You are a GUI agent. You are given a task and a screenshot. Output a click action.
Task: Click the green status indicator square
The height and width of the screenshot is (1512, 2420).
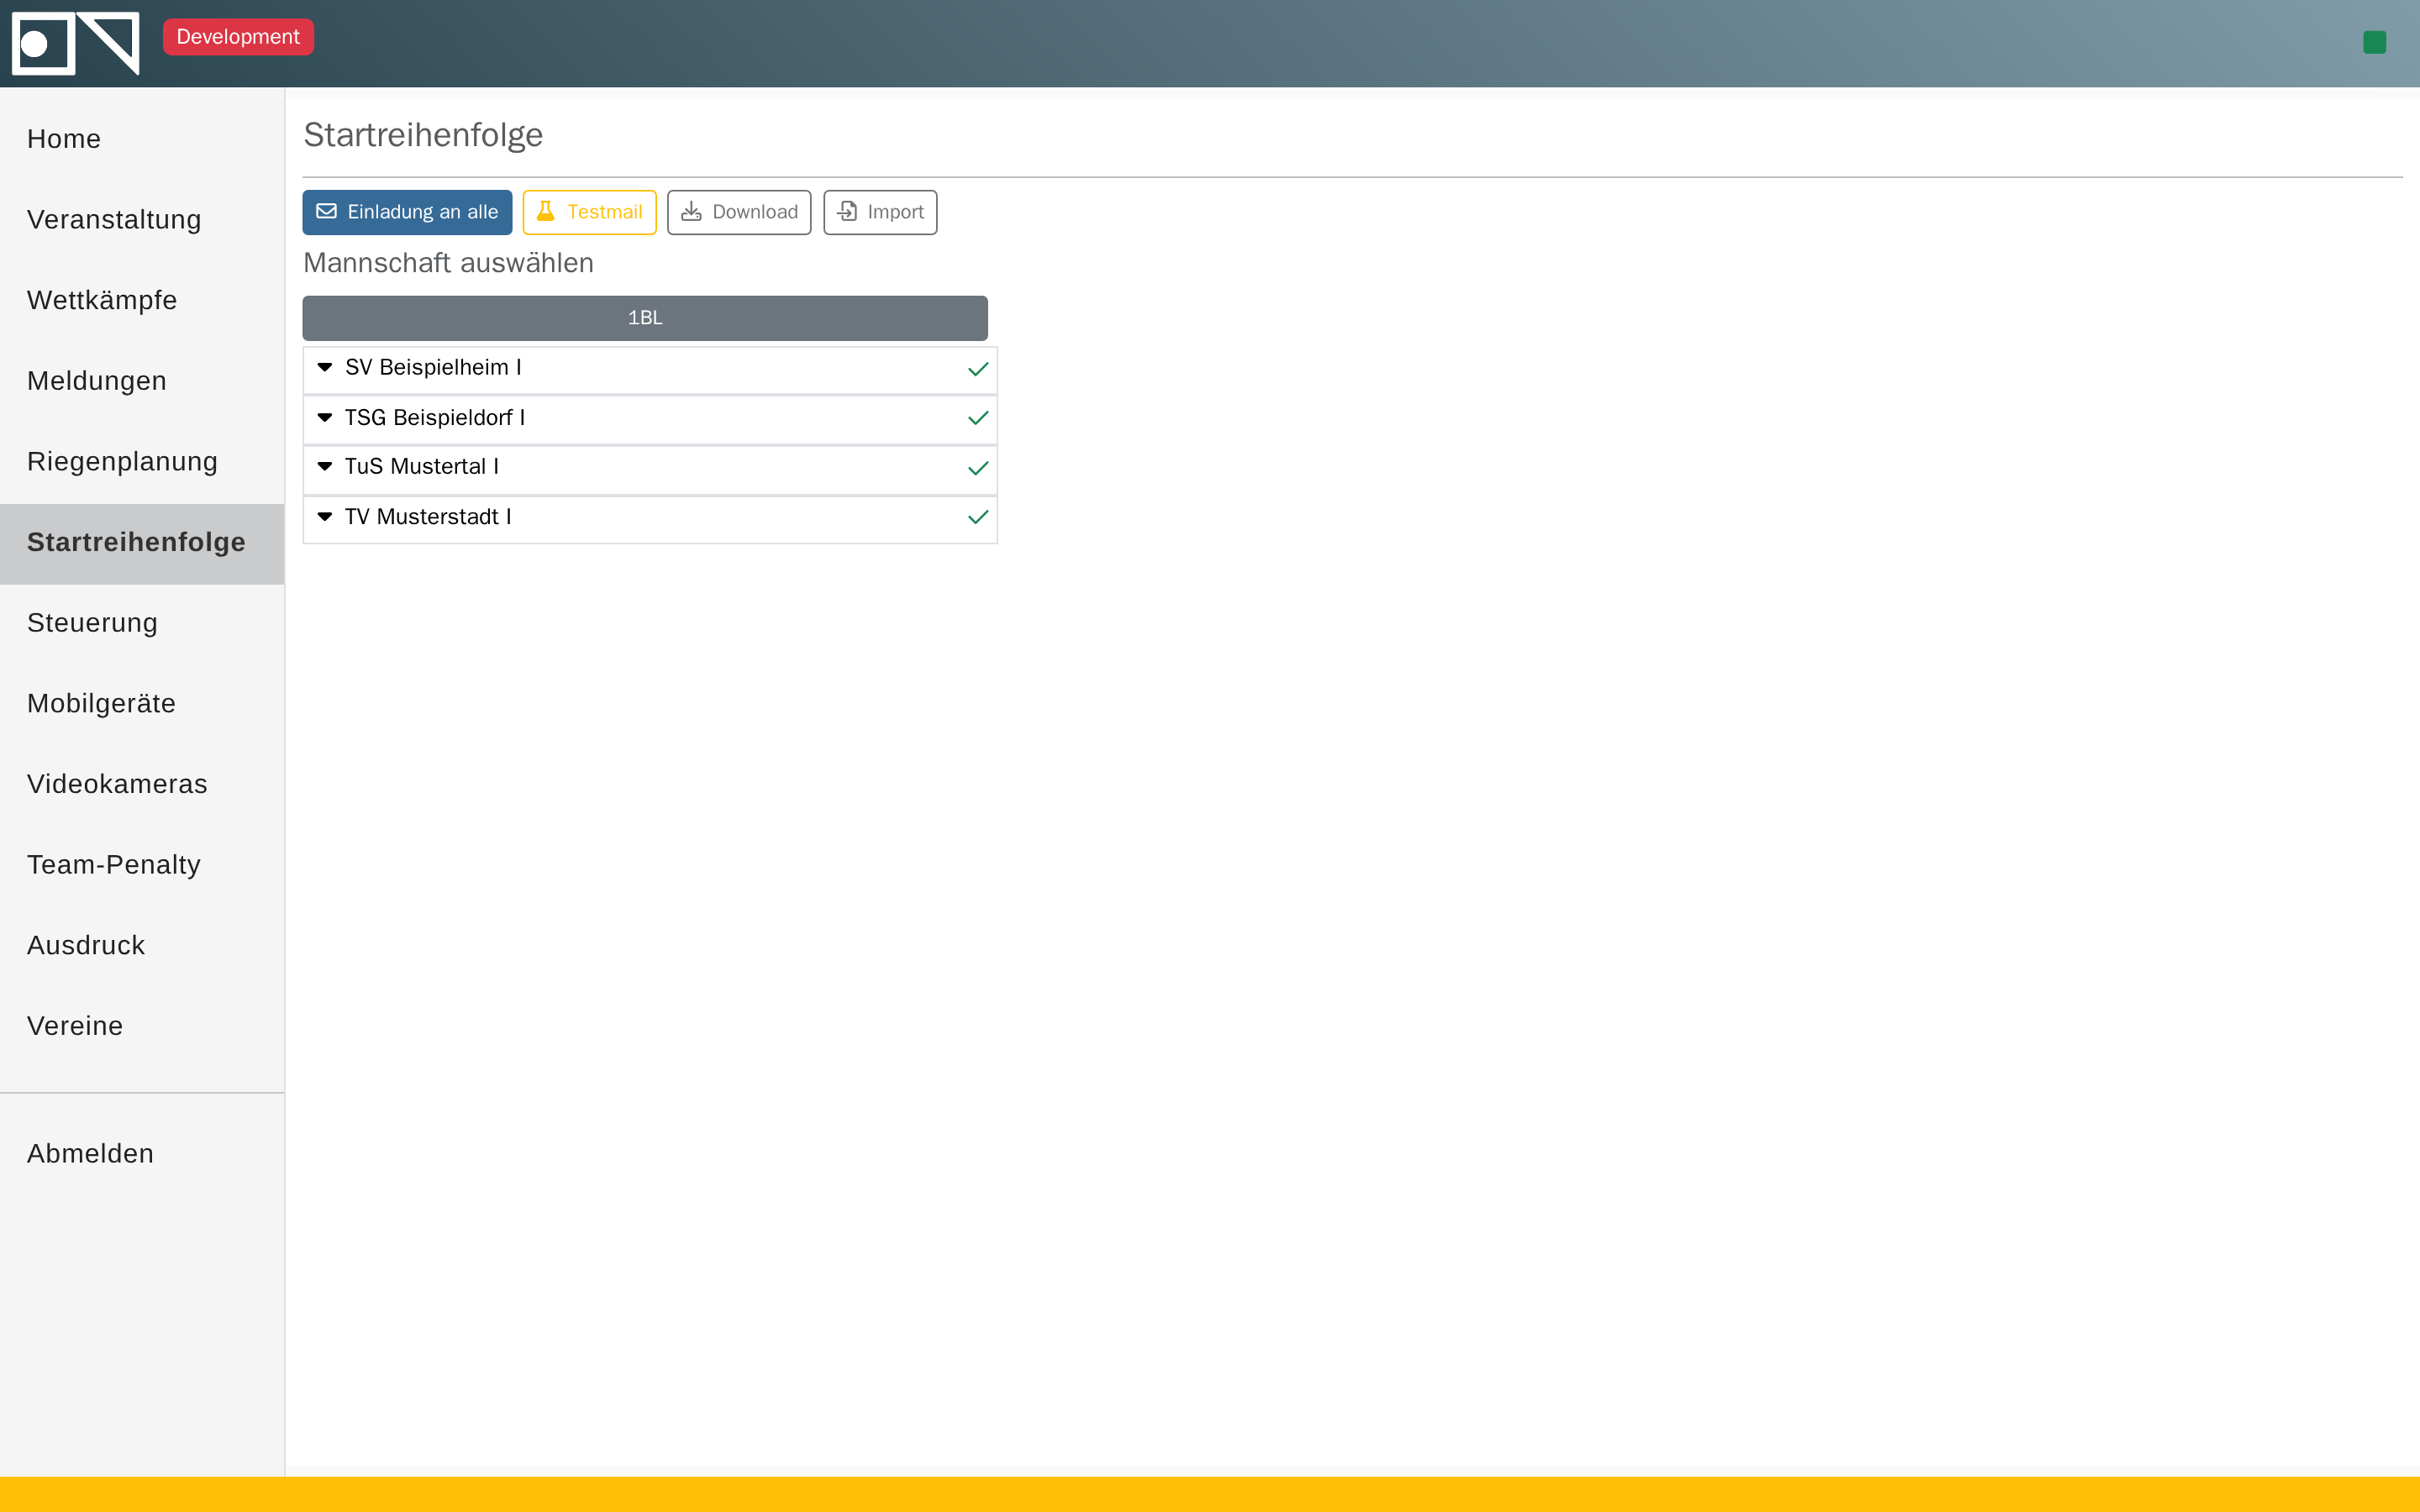2374,42
